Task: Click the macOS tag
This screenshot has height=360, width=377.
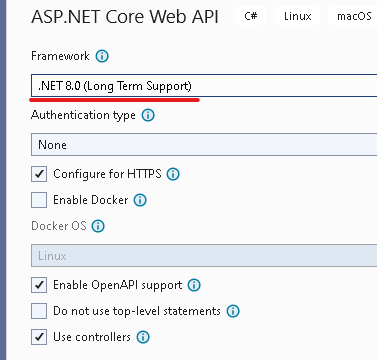Action: (x=354, y=16)
